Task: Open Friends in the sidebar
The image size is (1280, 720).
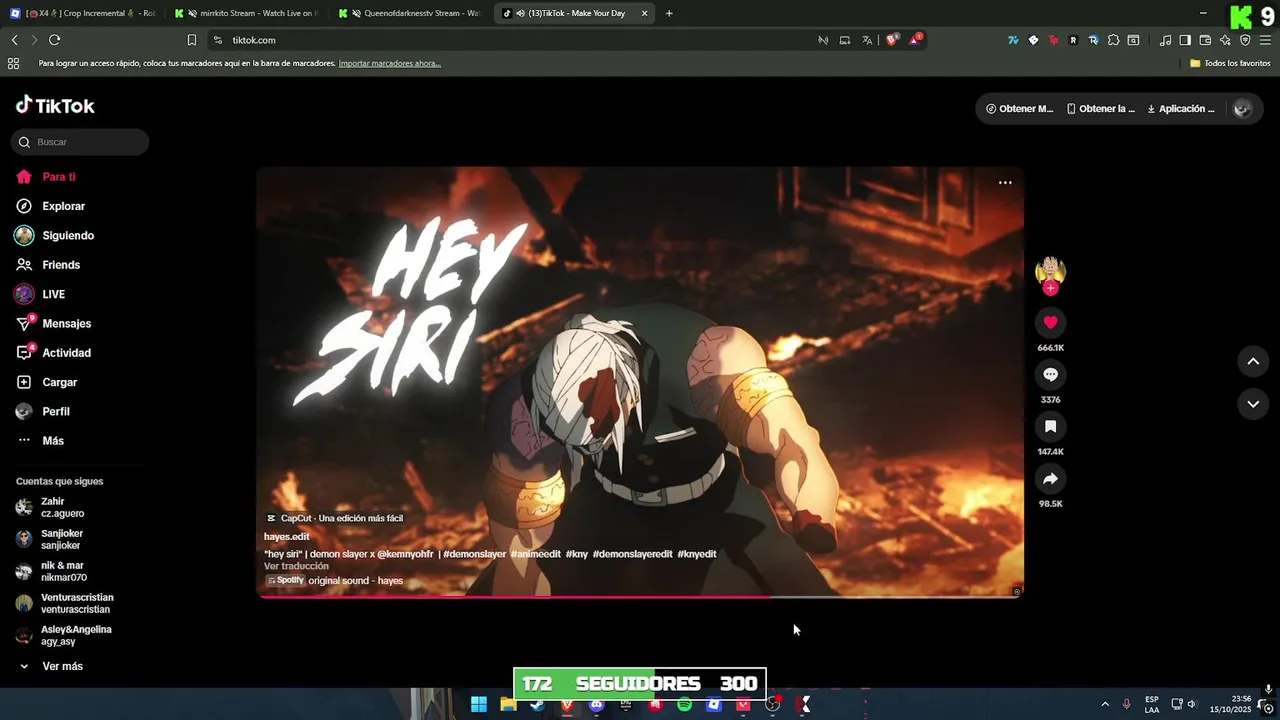Action: coord(48,265)
